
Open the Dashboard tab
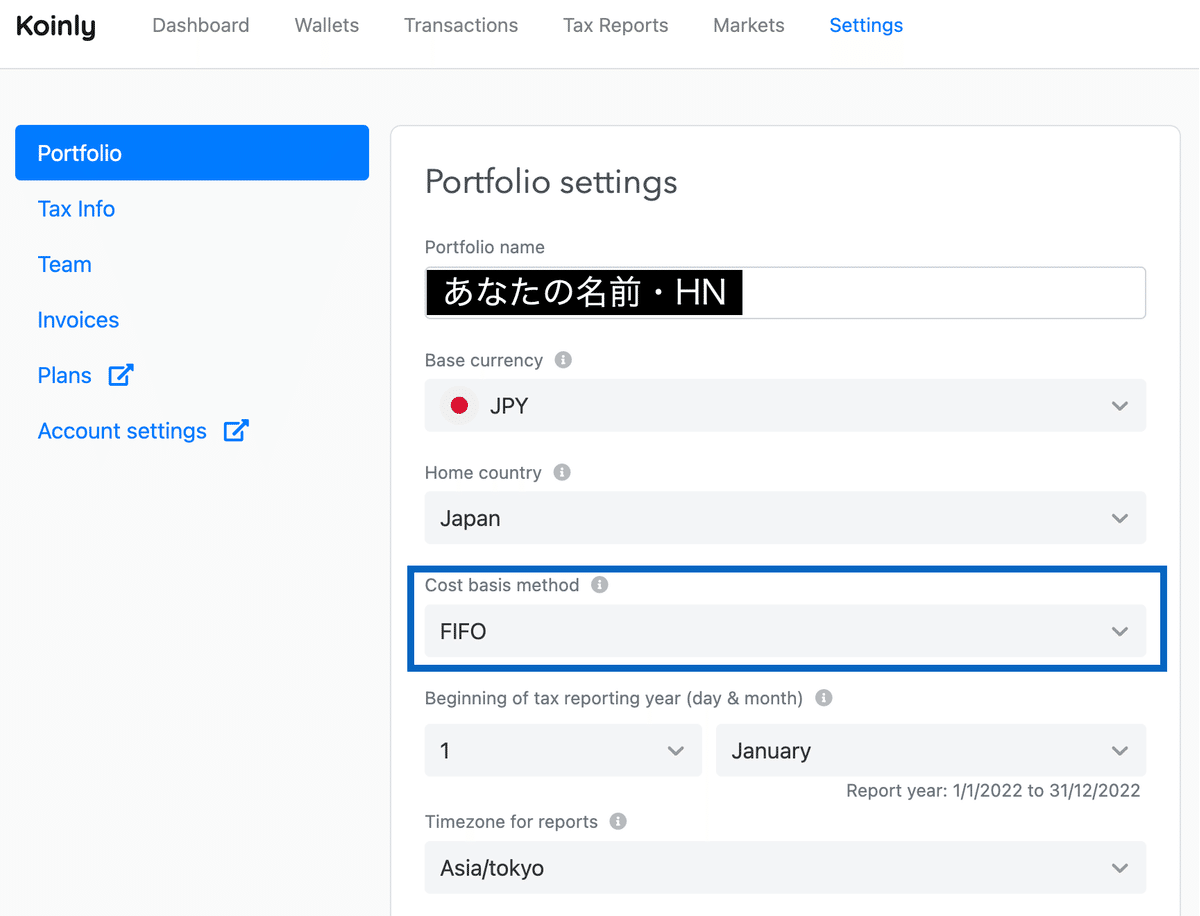[x=201, y=26]
